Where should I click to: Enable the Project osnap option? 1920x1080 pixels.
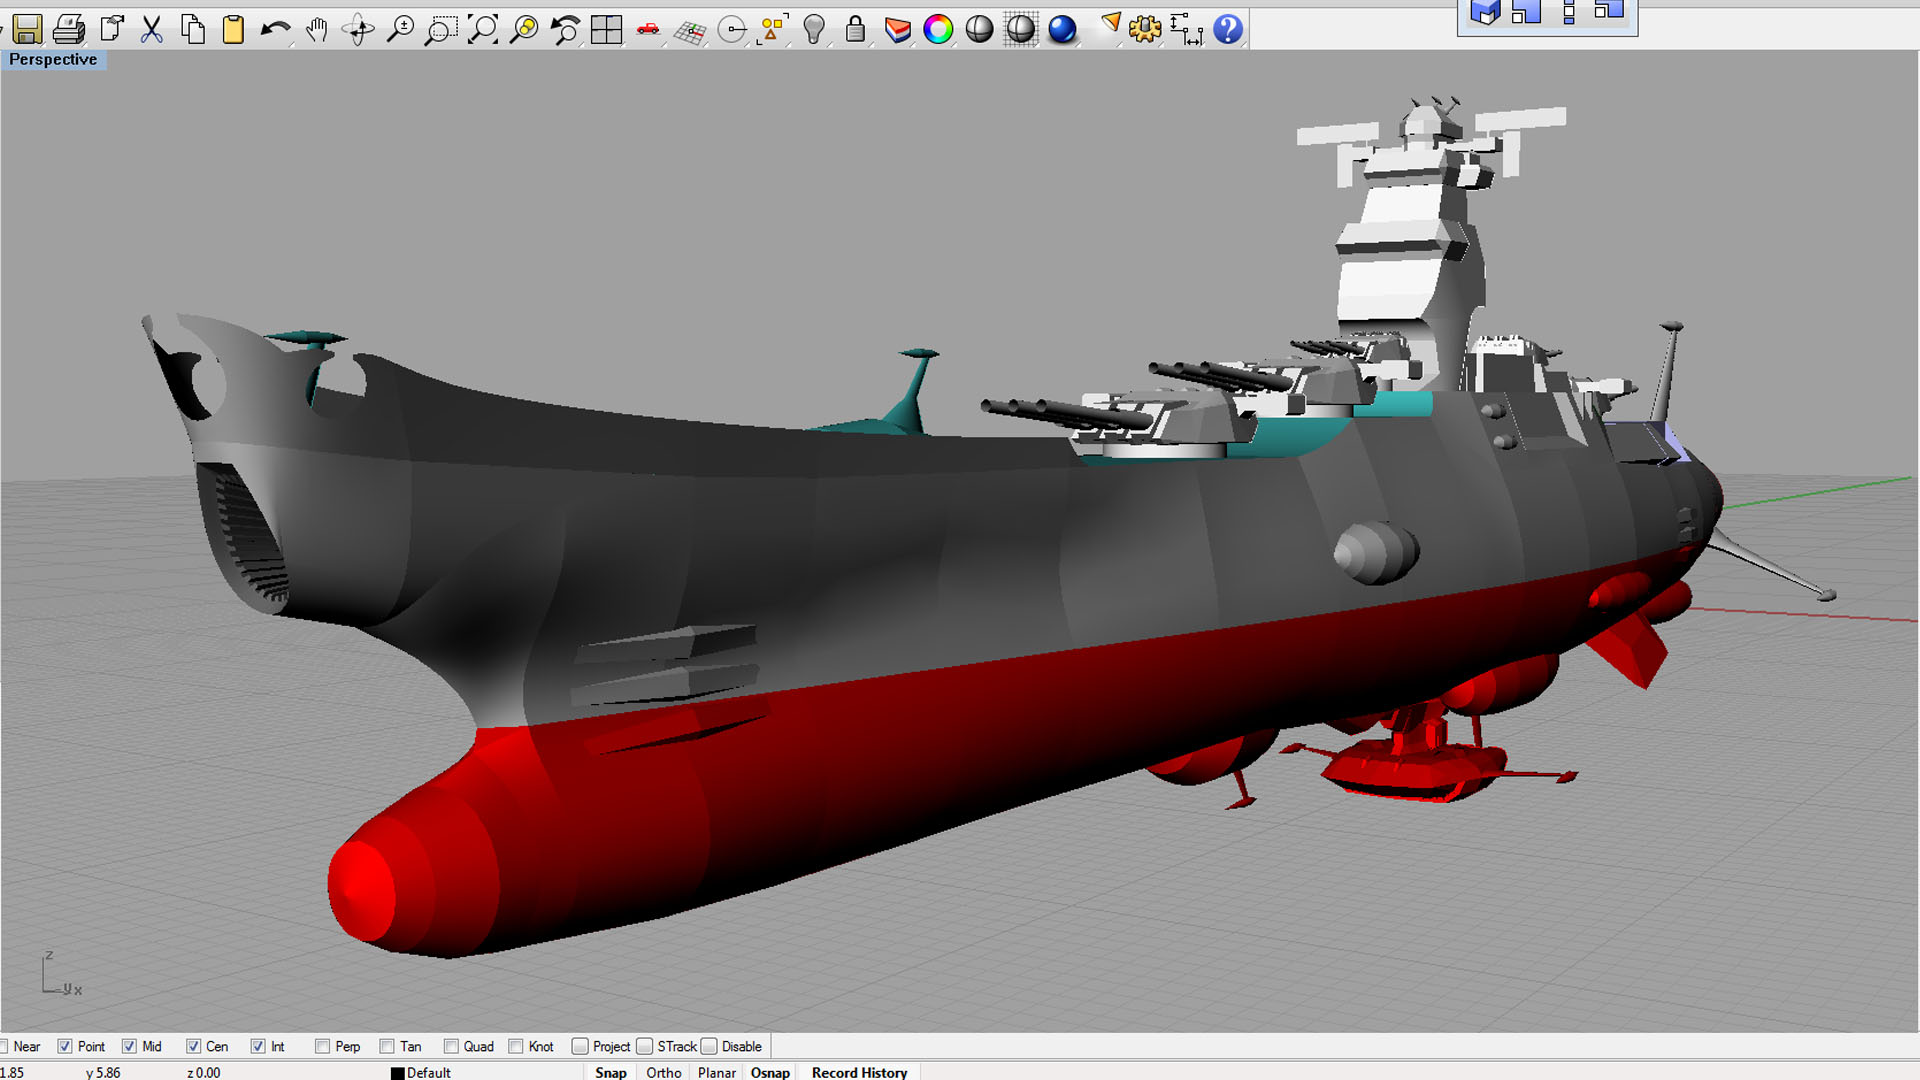click(580, 1046)
